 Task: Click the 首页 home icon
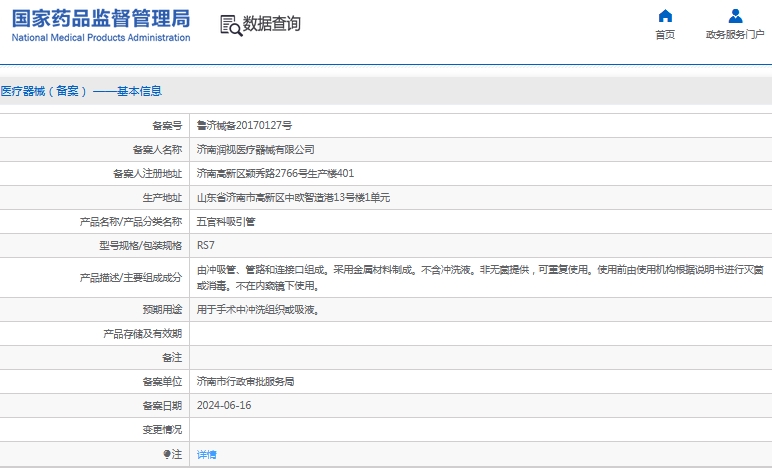[x=665, y=16]
